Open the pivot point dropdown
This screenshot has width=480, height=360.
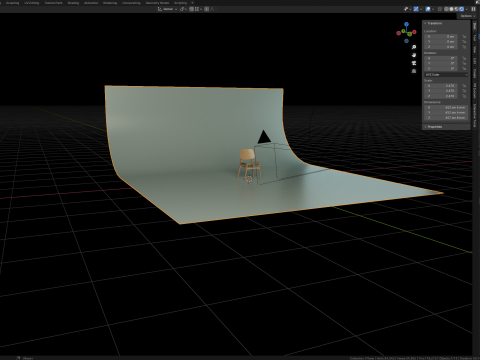tap(183, 9)
